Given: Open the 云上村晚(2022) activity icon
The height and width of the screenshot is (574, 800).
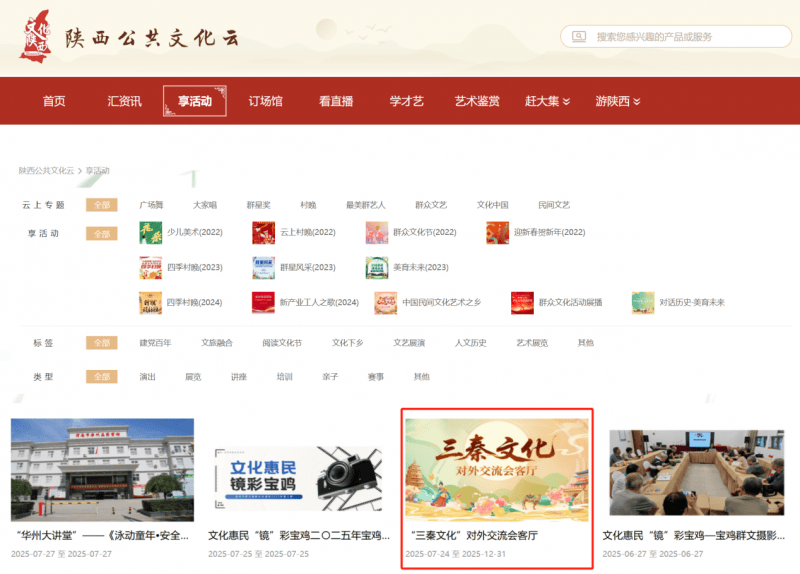Looking at the screenshot, I should point(263,233).
